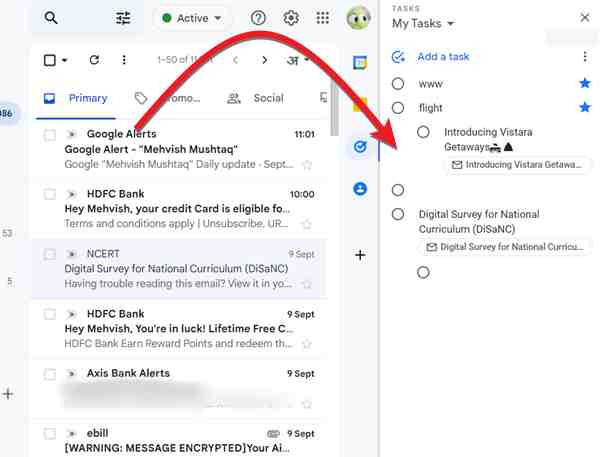600x457 pixels.
Task: Go to newer emails page
Action: point(236,60)
